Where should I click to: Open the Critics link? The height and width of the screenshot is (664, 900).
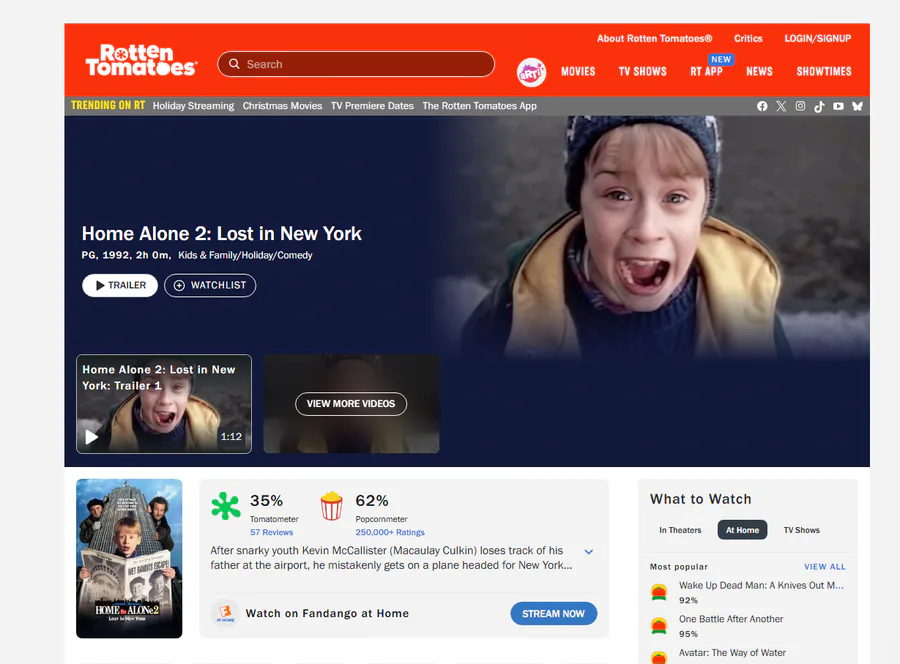point(748,38)
